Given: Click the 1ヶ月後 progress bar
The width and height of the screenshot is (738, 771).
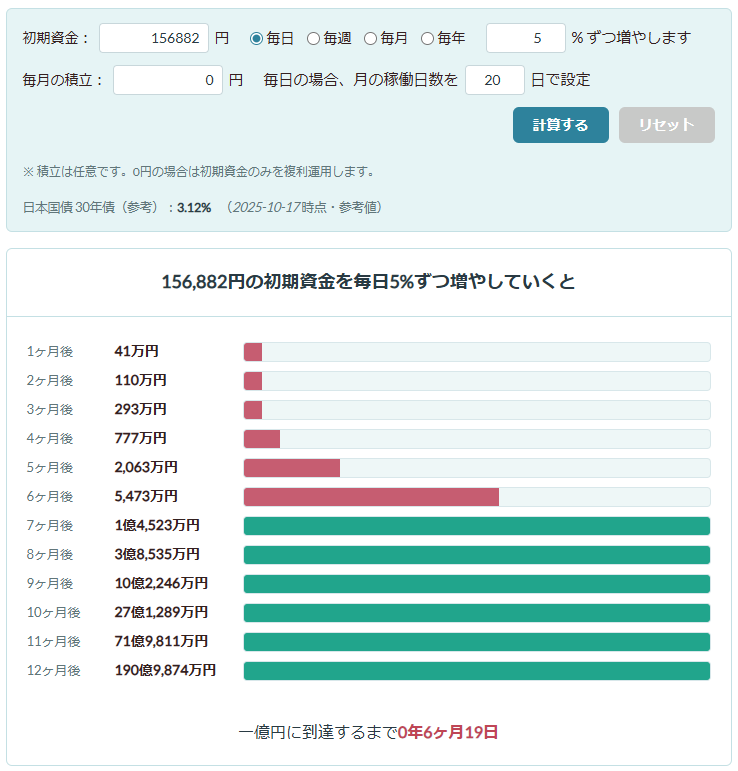Looking at the screenshot, I should (x=476, y=352).
